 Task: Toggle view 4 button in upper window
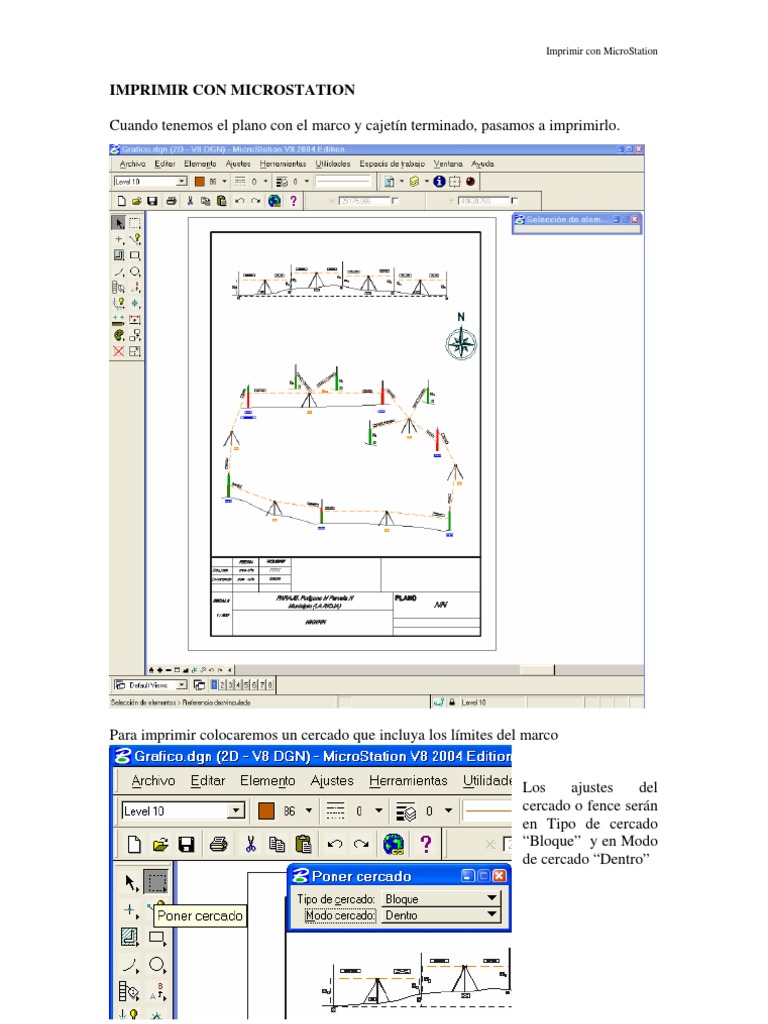(x=238, y=685)
